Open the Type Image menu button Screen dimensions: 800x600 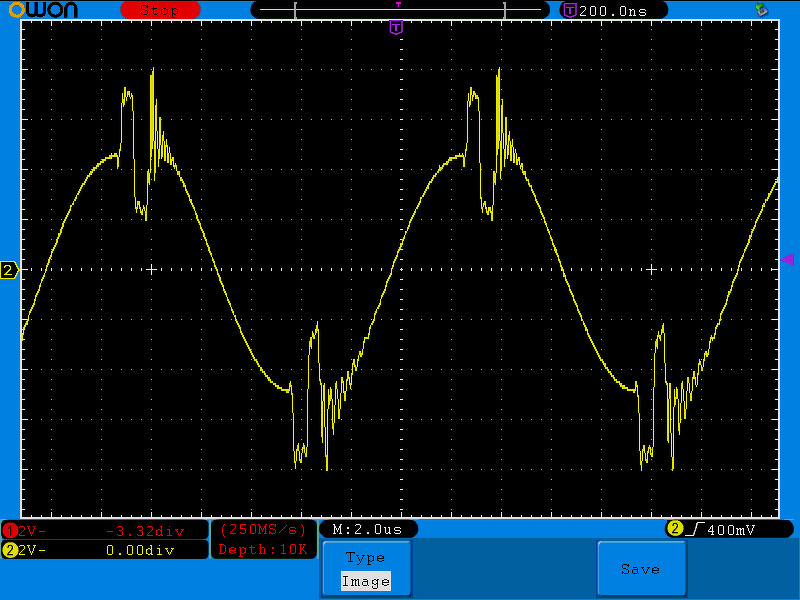click(367, 569)
